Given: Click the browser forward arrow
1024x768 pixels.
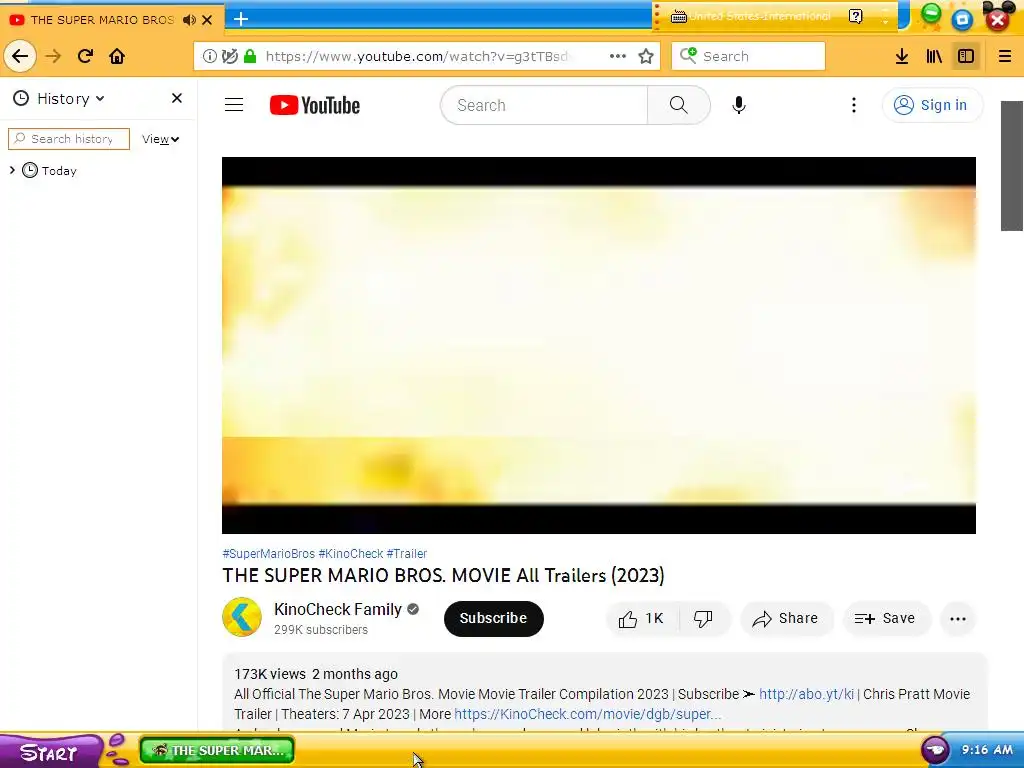Looking at the screenshot, I should click(53, 56).
